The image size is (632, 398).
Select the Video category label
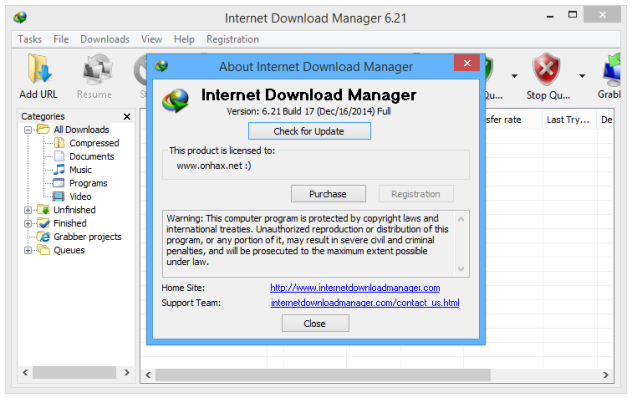[x=80, y=196]
